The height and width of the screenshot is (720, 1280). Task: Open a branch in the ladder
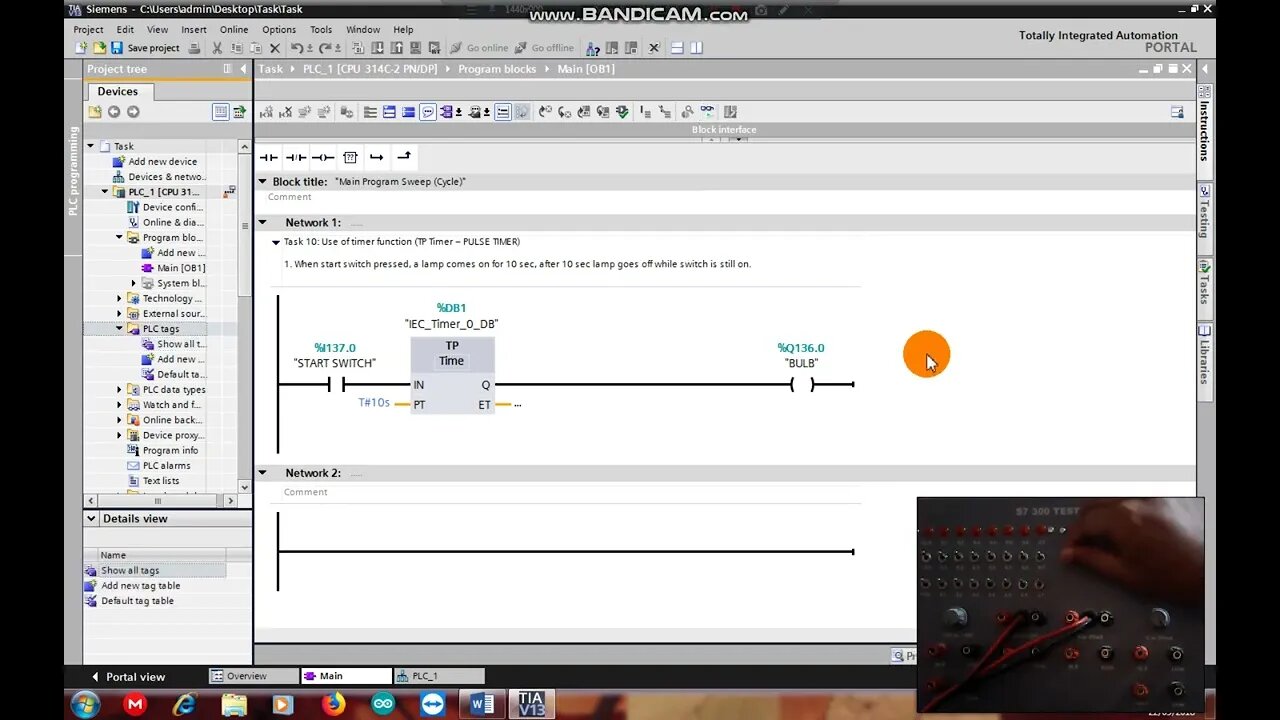[x=377, y=157]
